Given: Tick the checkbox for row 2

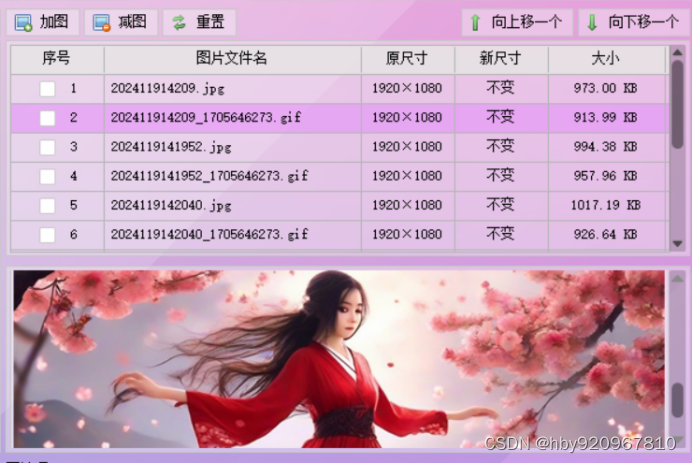Looking at the screenshot, I should point(47,118).
